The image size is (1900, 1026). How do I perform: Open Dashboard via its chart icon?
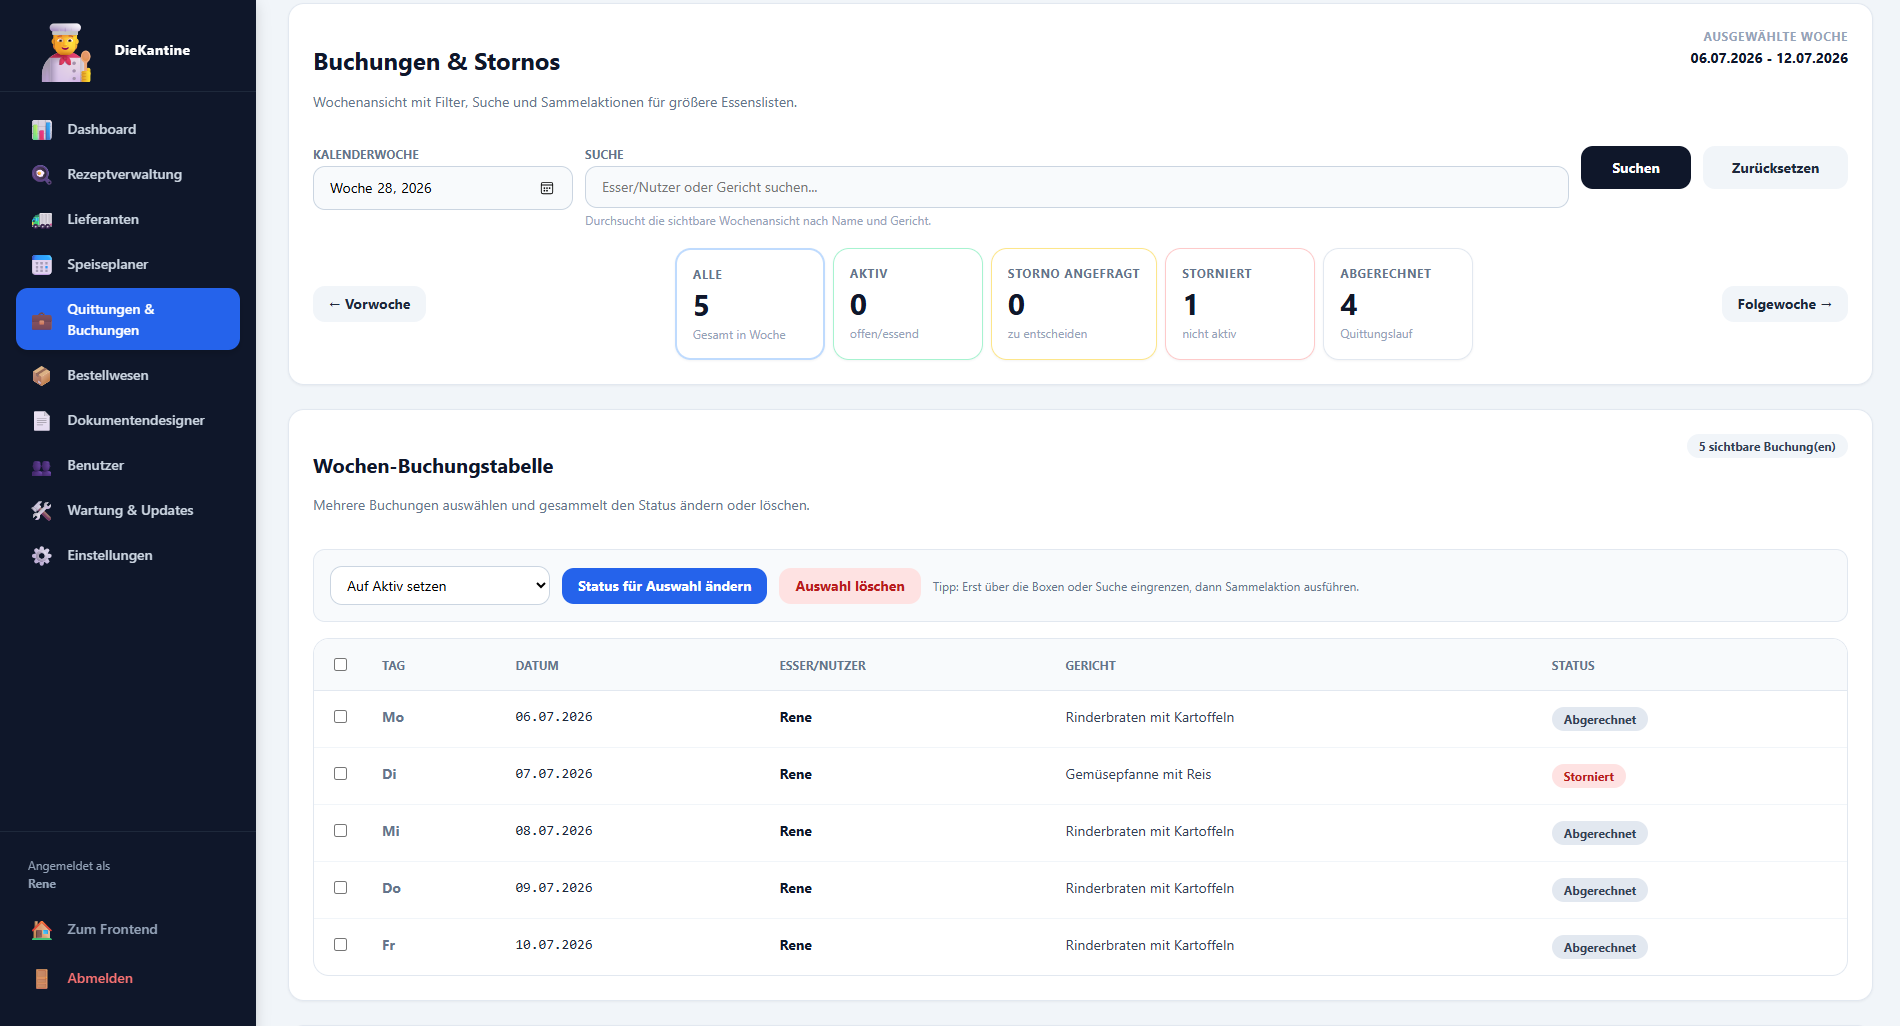pos(42,130)
